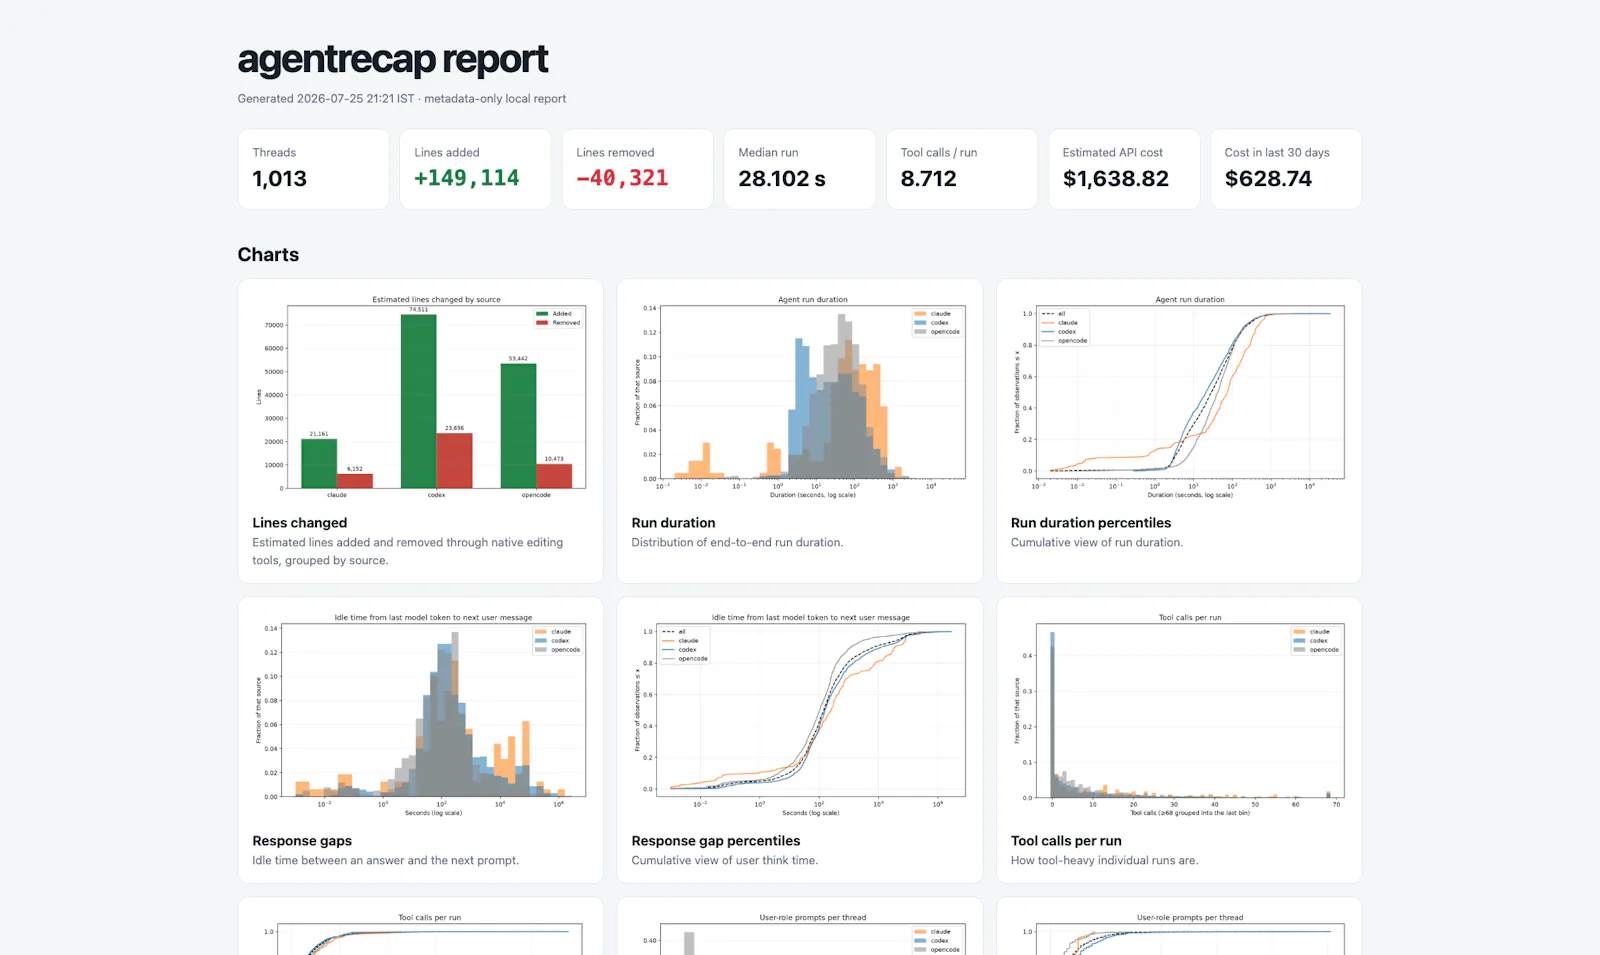Click the Estimated API cost label
Image resolution: width=1600 pixels, height=955 pixels.
(1113, 153)
